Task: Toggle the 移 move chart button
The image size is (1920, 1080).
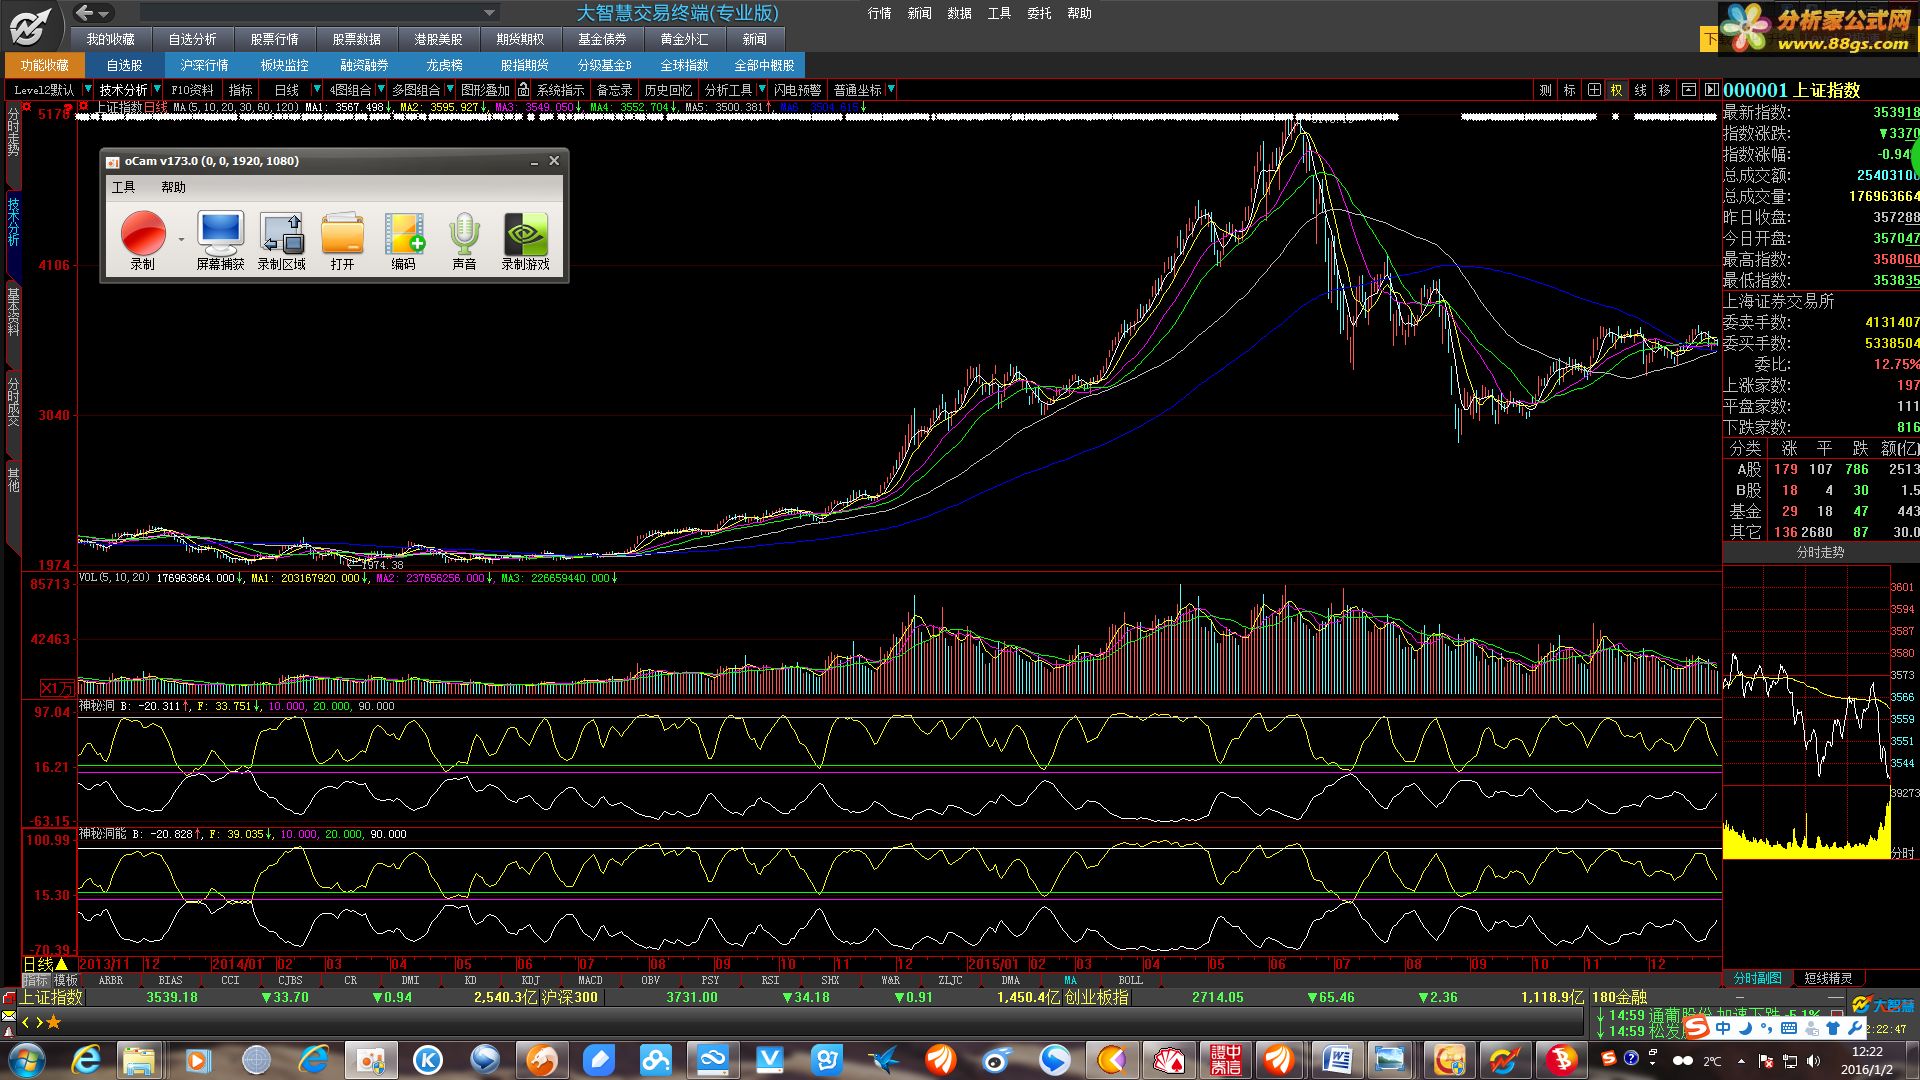Action: tap(1664, 90)
